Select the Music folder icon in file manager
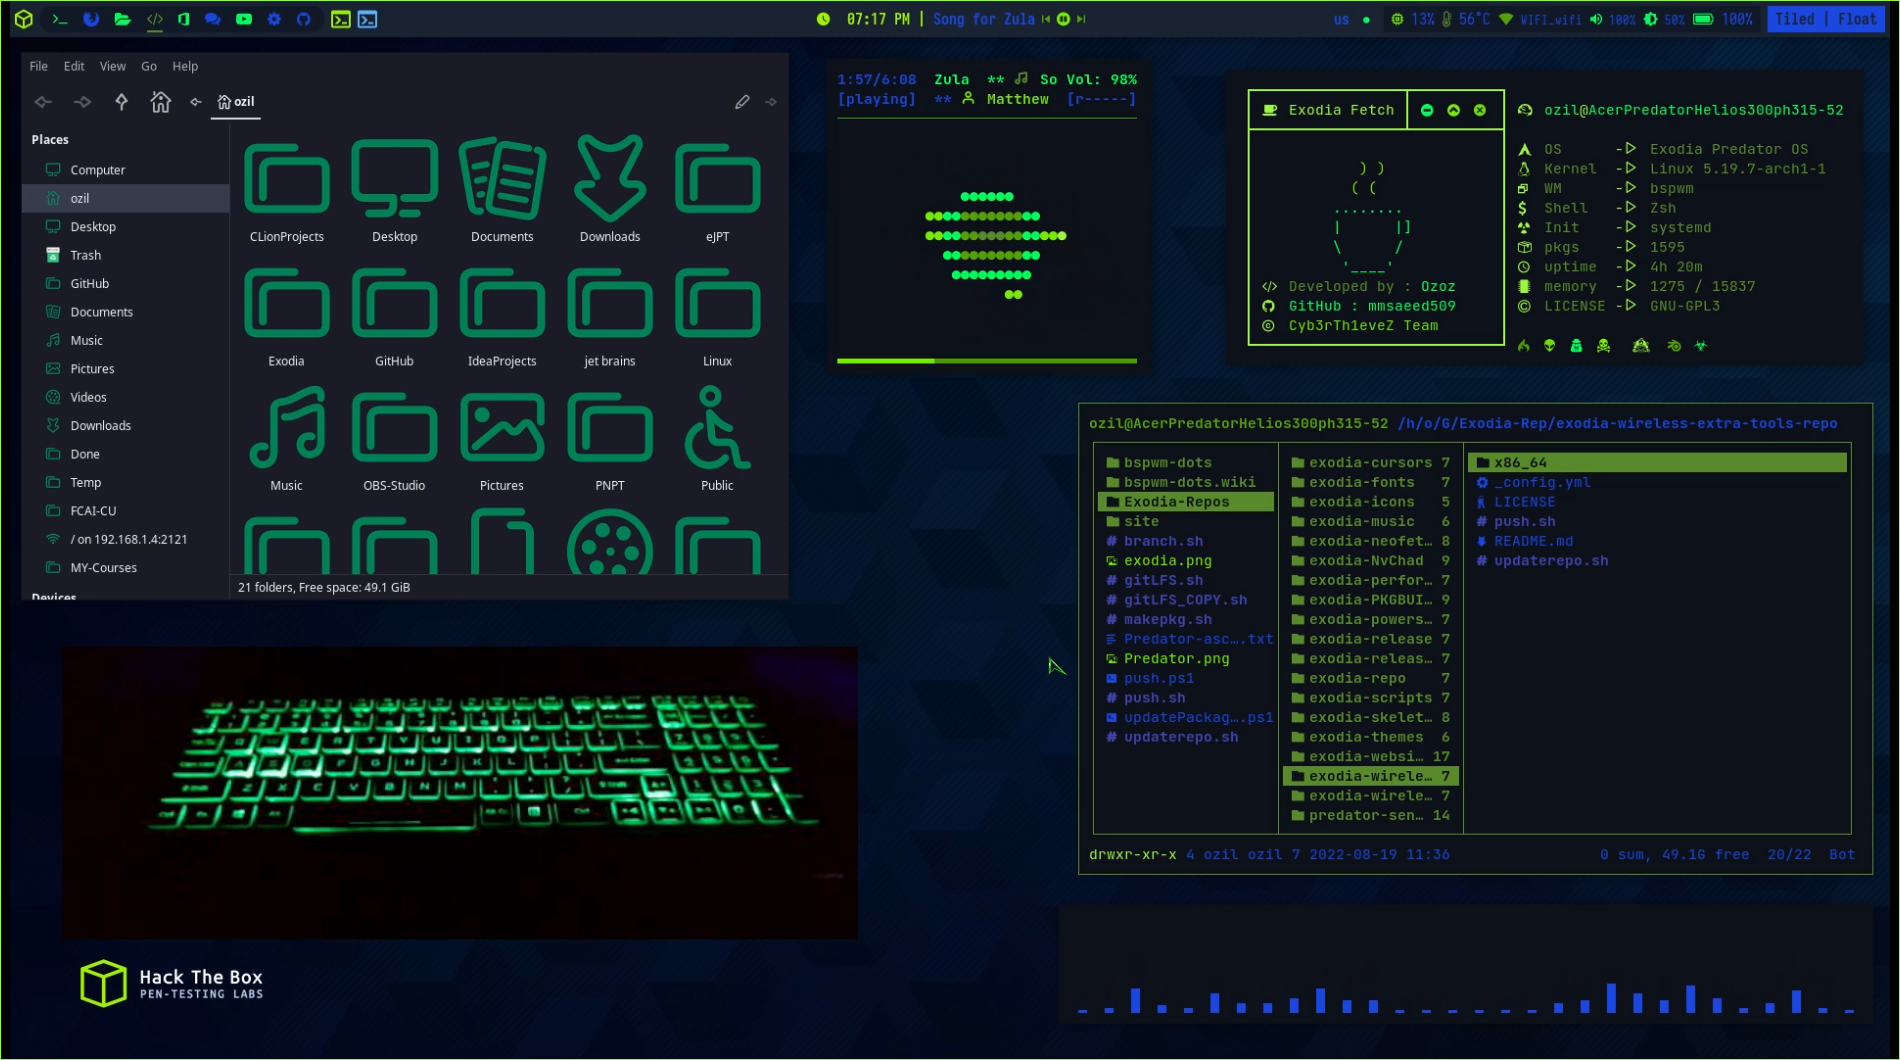Image resolution: width=1900 pixels, height=1060 pixels. tap(287, 439)
